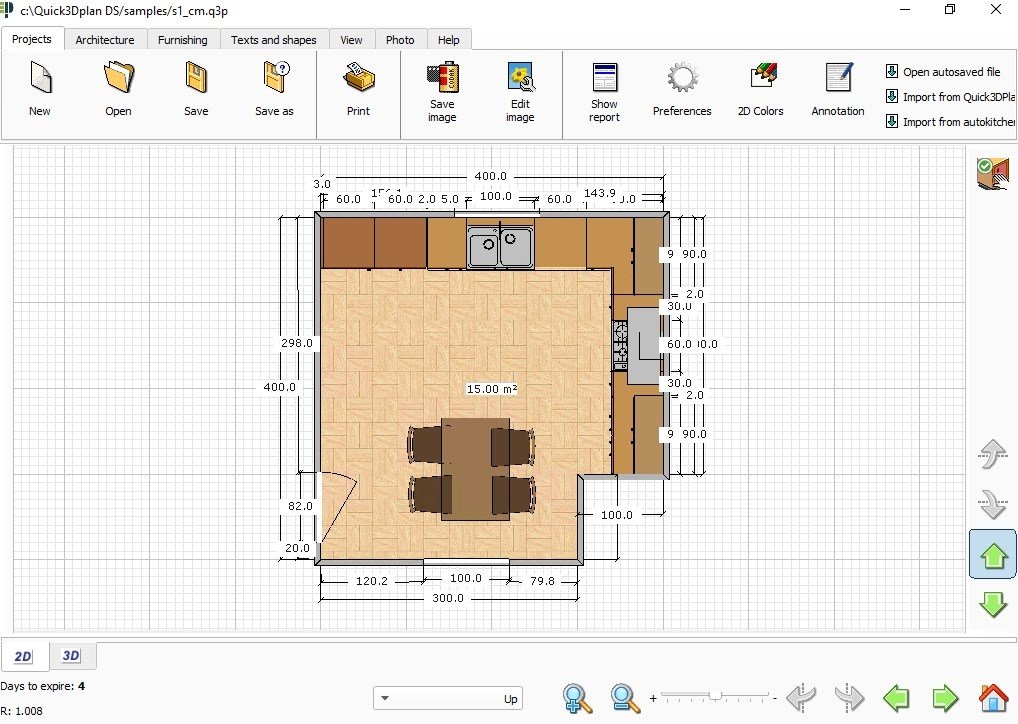Image resolution: width=1018 pixels, height=724 pixels.
Task: Click the rotate left gray arrow at bottom
Action: 801,698
